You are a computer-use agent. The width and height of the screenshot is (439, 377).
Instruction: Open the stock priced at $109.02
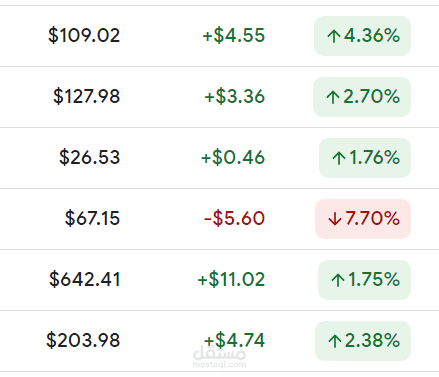click(x=84, y=36)
